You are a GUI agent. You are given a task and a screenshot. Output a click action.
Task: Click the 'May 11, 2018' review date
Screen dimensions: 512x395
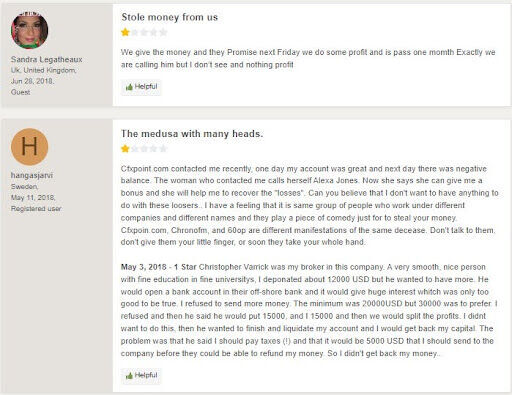[x=33, y=198]
